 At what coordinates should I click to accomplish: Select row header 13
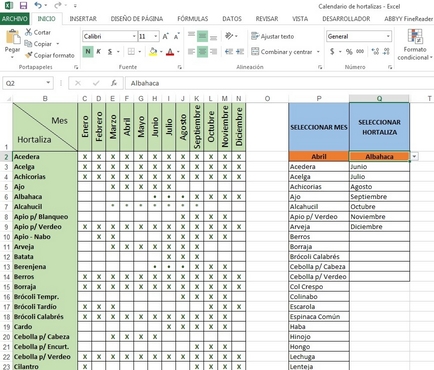pos(6,267)
